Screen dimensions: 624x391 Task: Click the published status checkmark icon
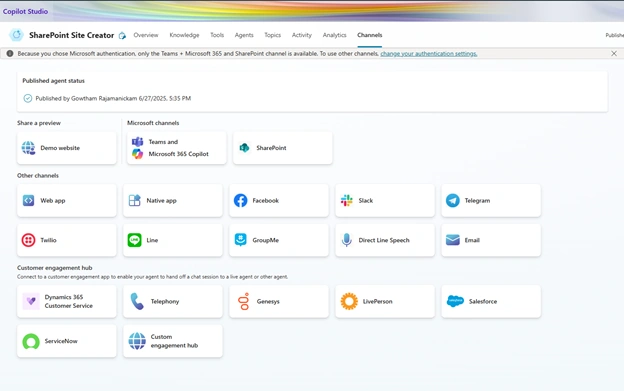(x=27, y=98)
